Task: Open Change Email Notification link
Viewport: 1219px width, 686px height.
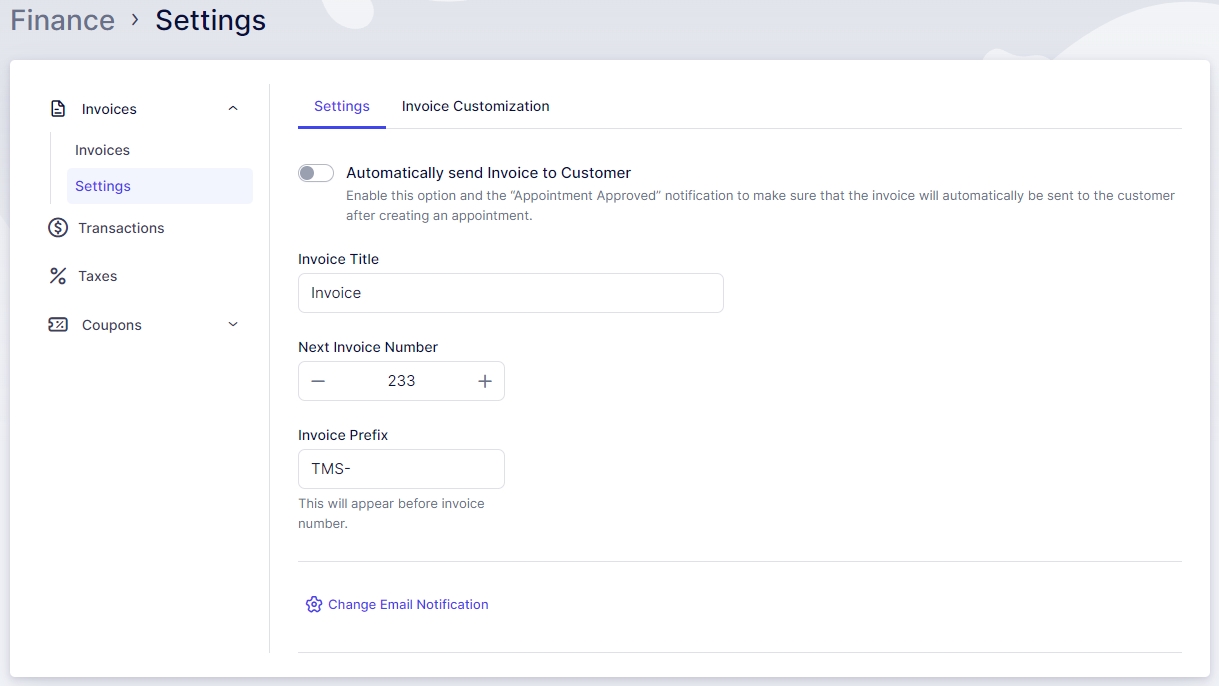Action: [408, 604]
